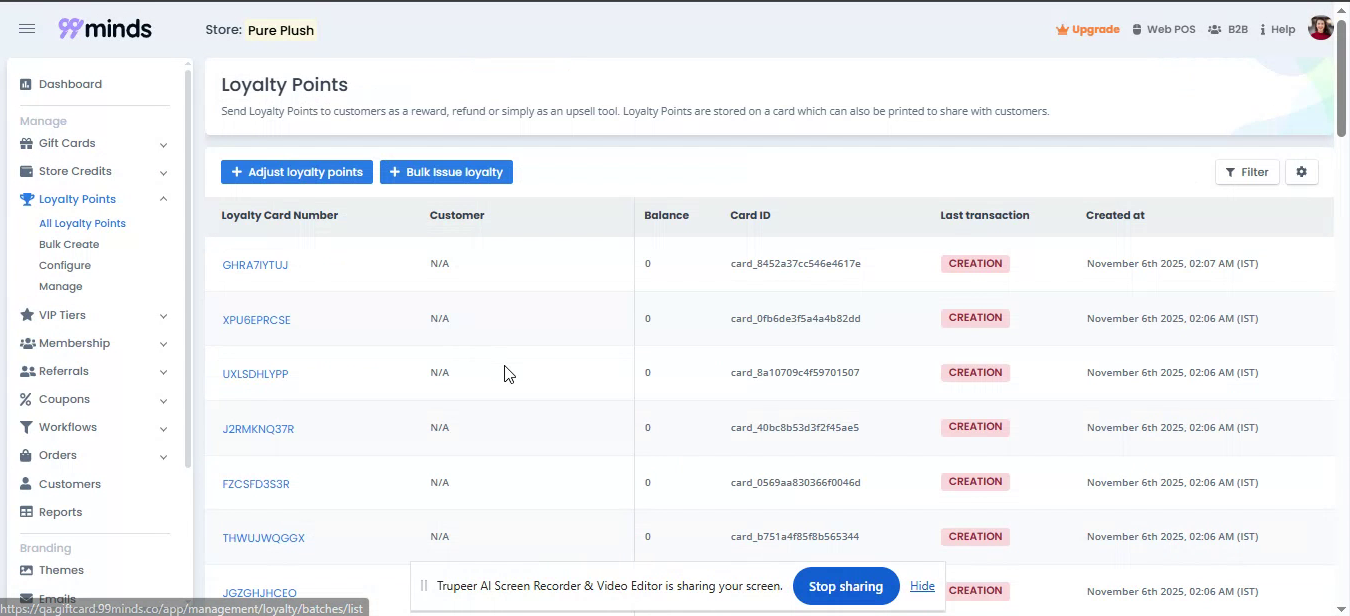Open loyalty card XPU6EPRCSE
Image resolution: width=1350 pixels, height=616 pixels.
pos(256,320)
